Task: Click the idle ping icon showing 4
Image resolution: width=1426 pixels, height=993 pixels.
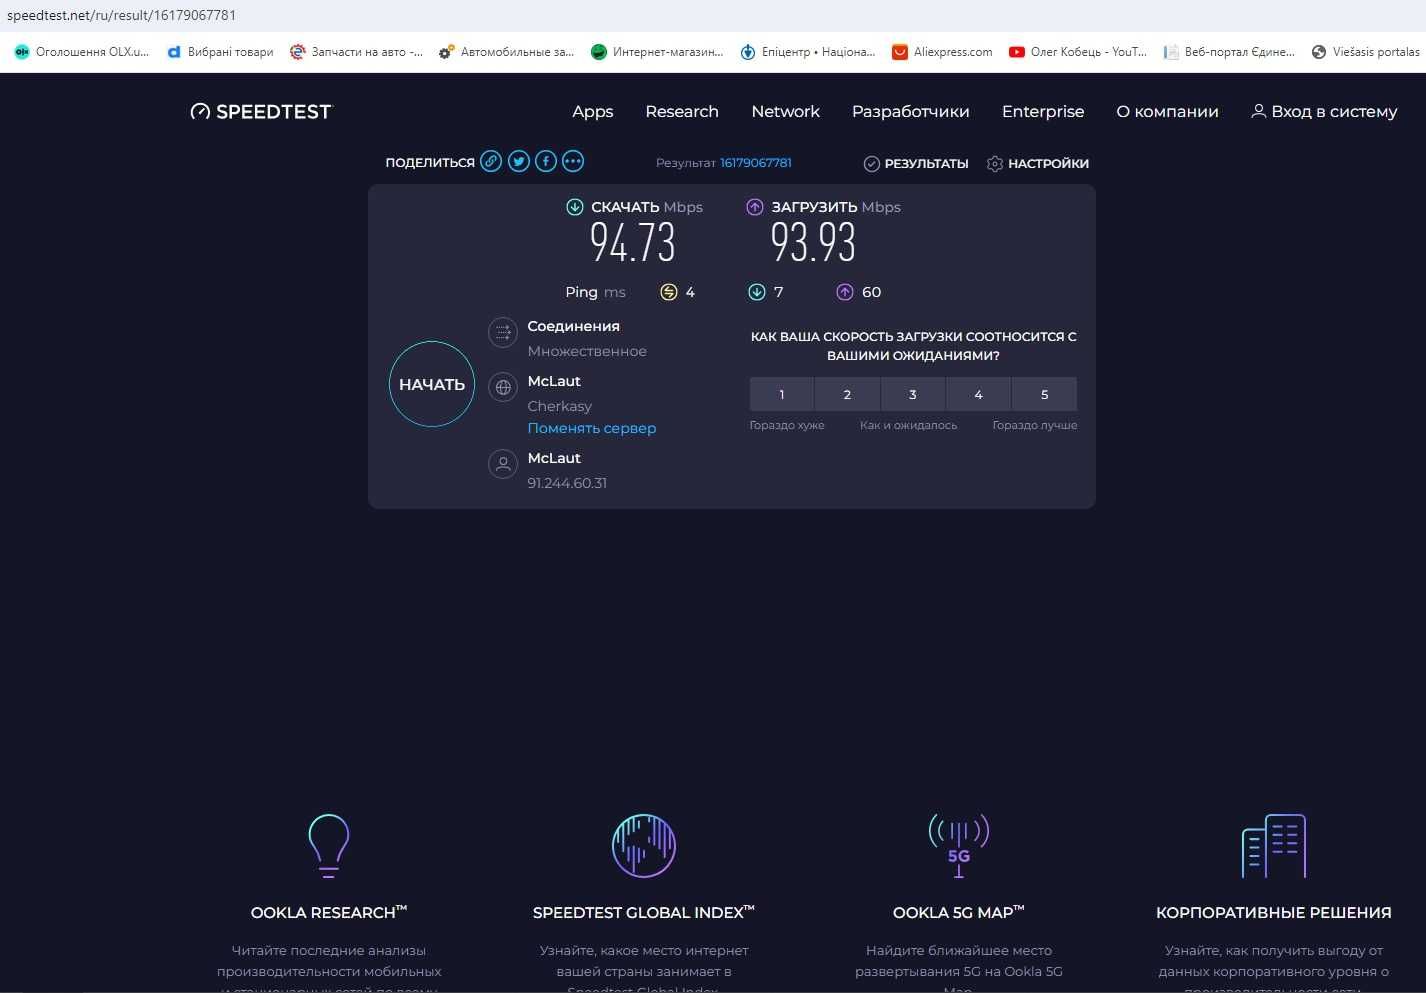Action: coord(669,292)
